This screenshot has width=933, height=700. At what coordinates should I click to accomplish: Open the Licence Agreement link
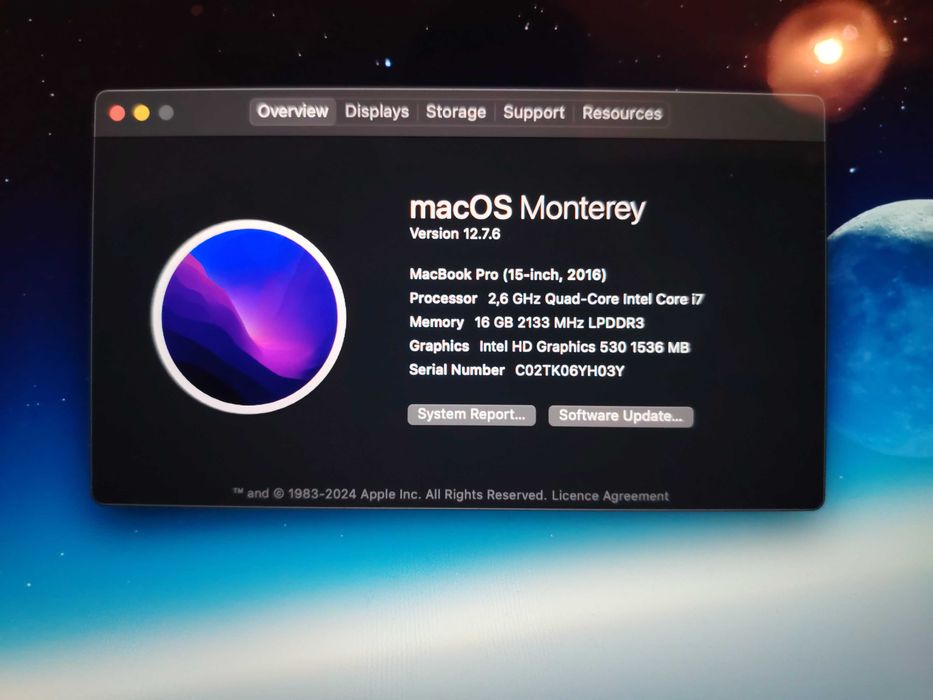click(x=610, y=496)
